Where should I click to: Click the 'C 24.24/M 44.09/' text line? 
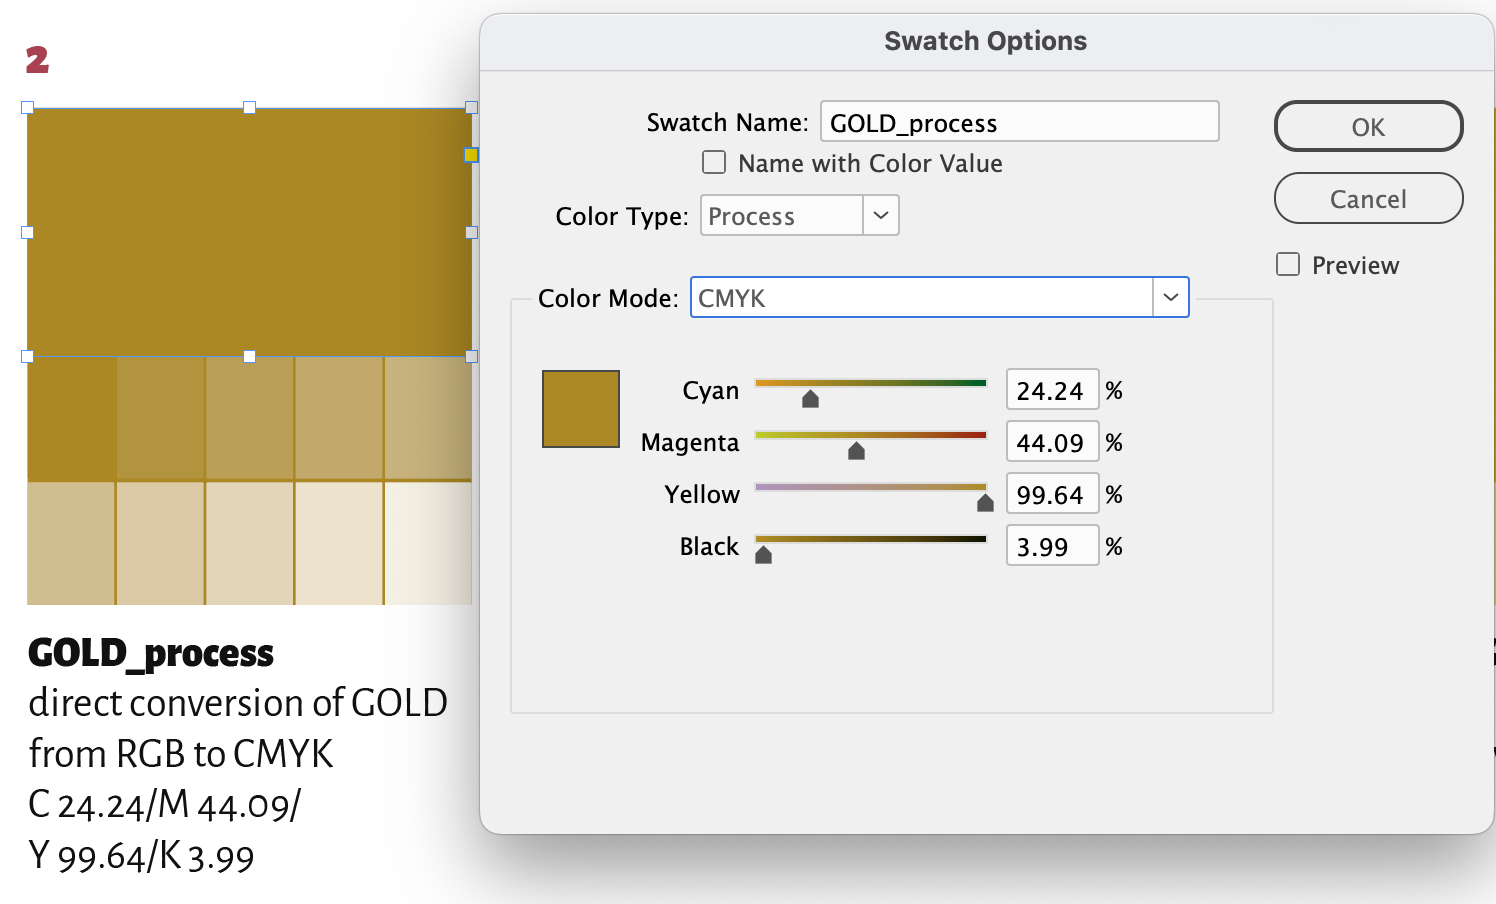click(x=164, y=805)
